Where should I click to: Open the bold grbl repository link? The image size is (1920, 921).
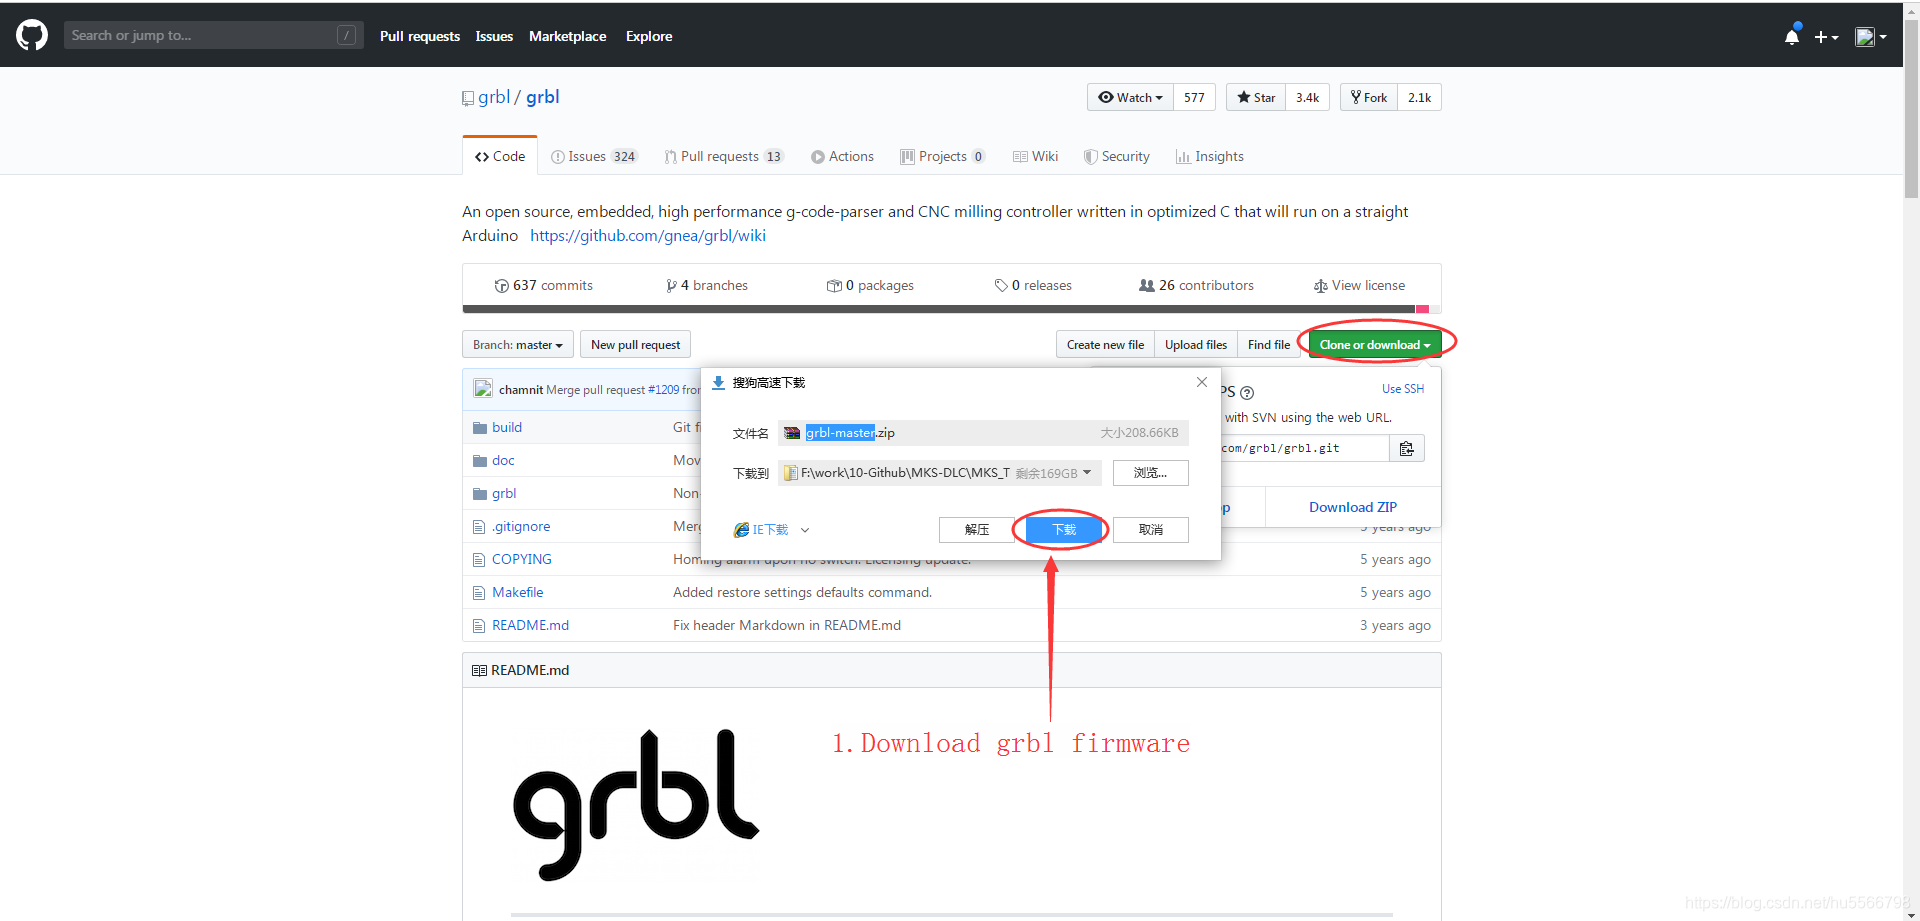(x=543, y=97)
